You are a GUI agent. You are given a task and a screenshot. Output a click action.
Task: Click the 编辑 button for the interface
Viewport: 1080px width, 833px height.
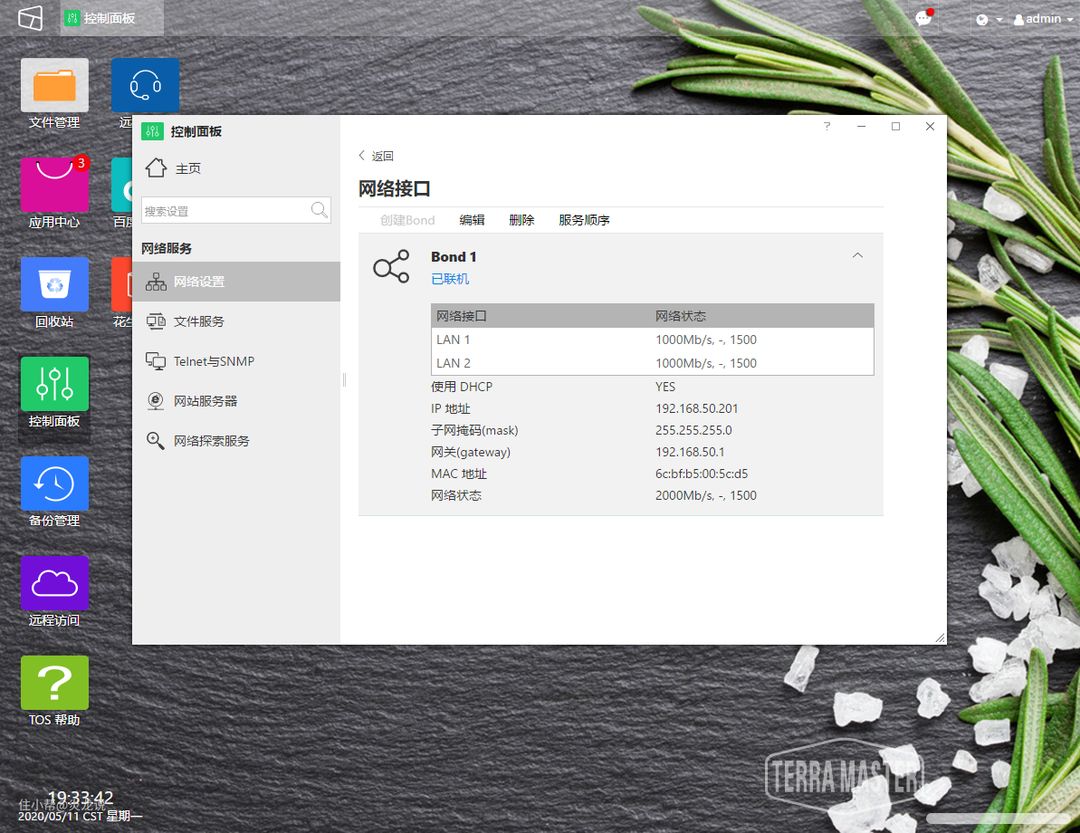(472, 220)
